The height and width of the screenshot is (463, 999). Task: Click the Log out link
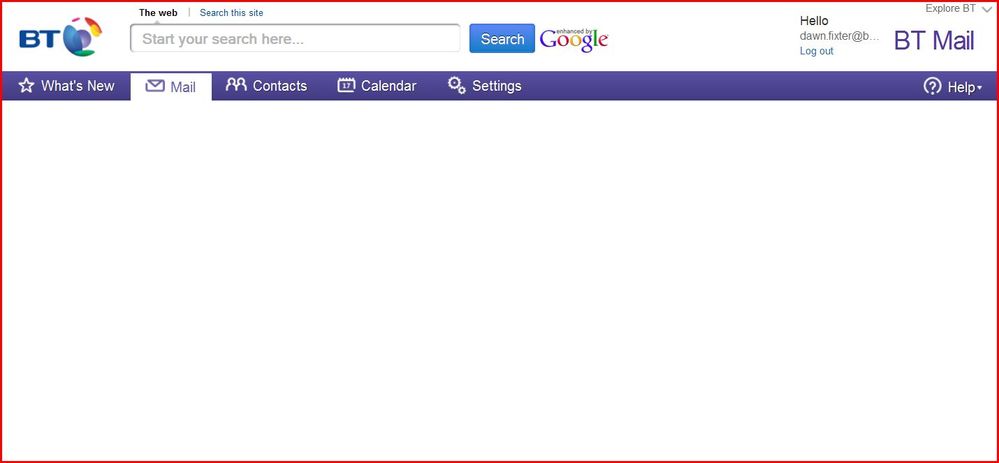click(x=816, y=51)
